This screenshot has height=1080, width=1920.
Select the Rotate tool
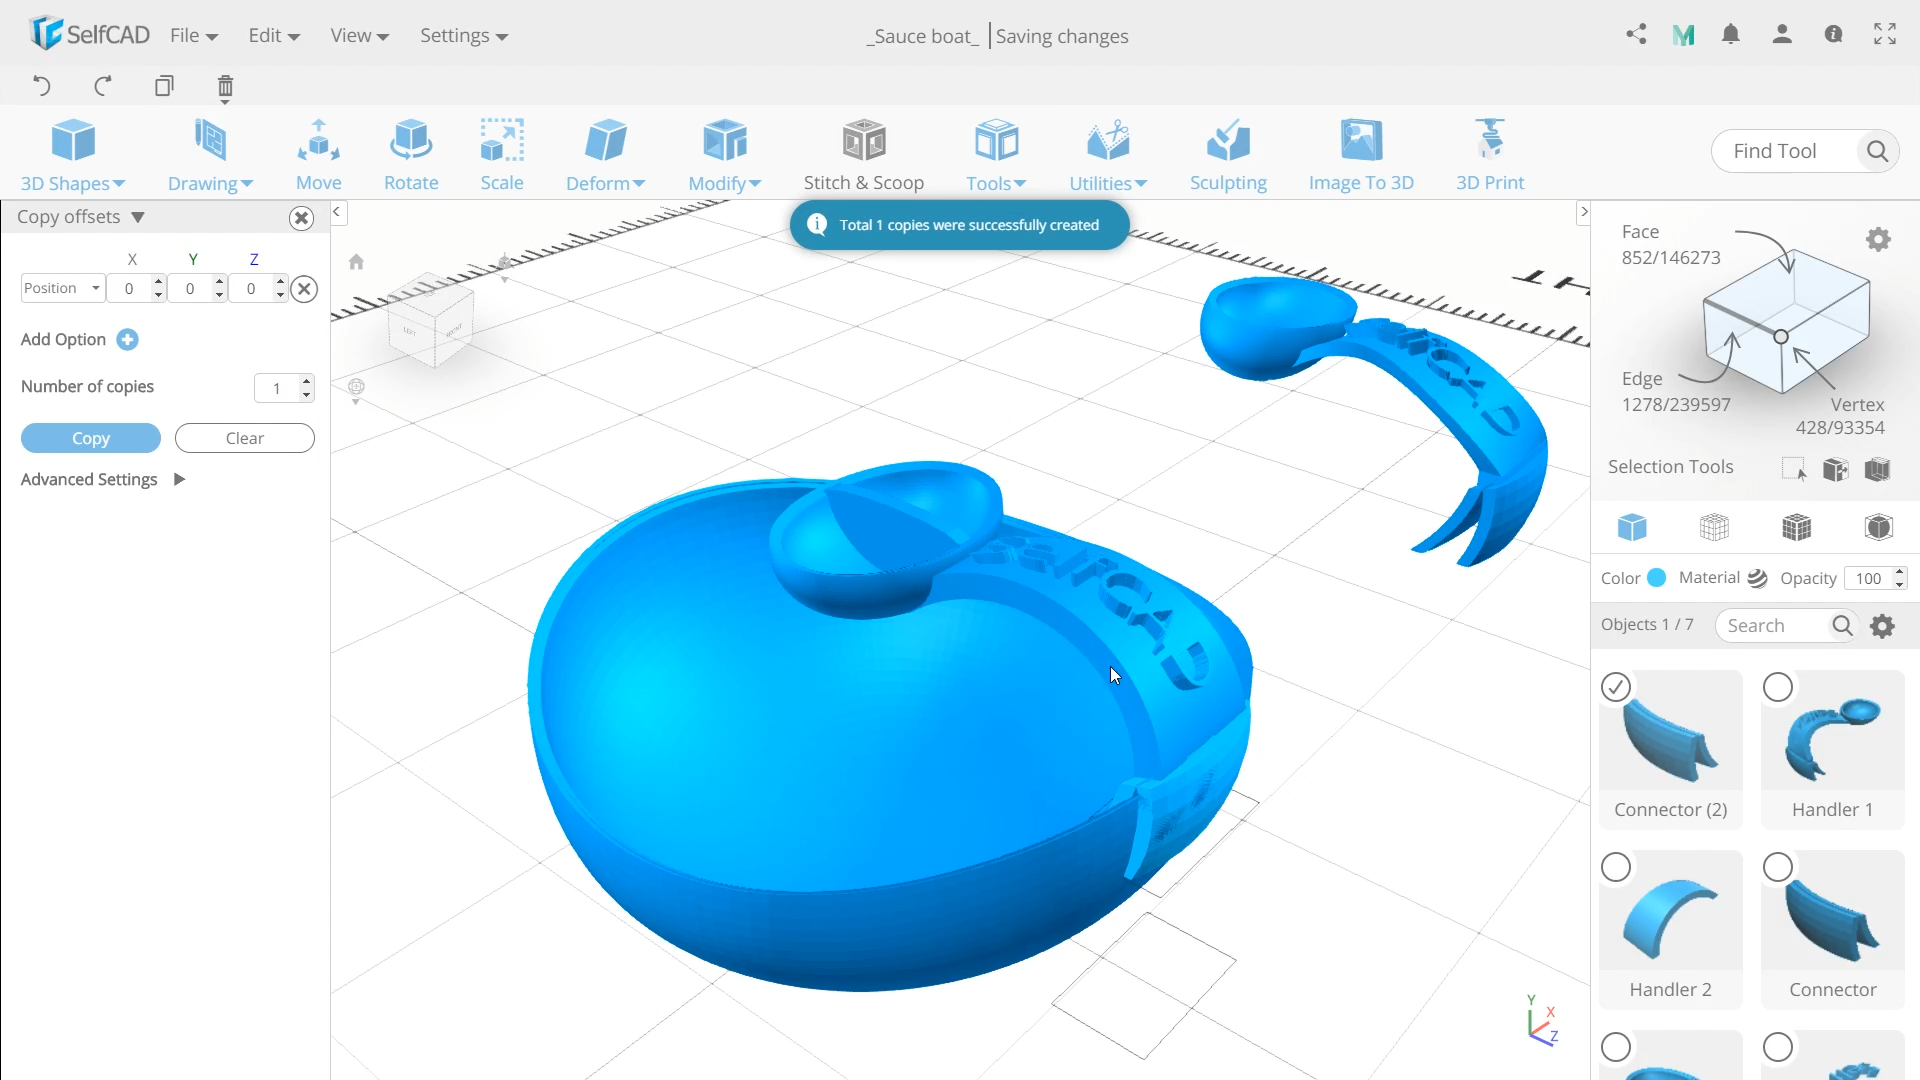pos(411,155)
